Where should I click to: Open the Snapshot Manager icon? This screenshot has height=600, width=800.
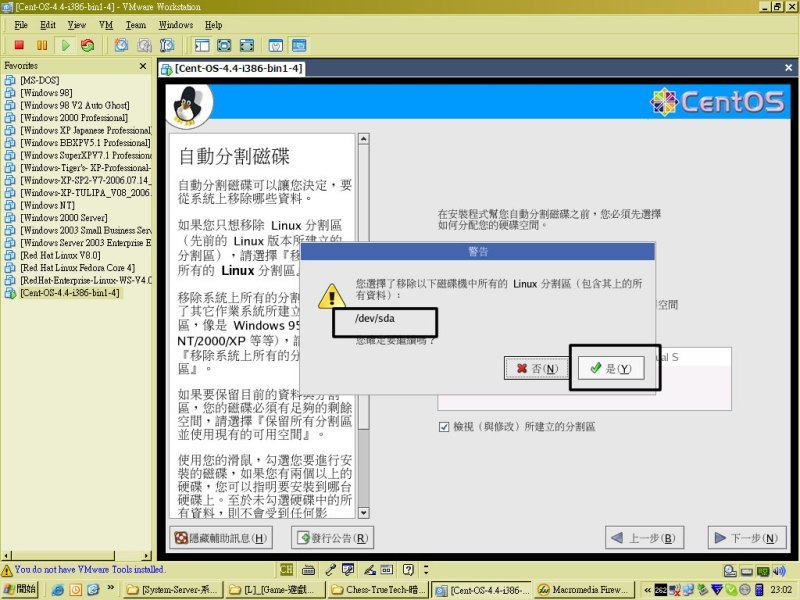tap(167, 45)
